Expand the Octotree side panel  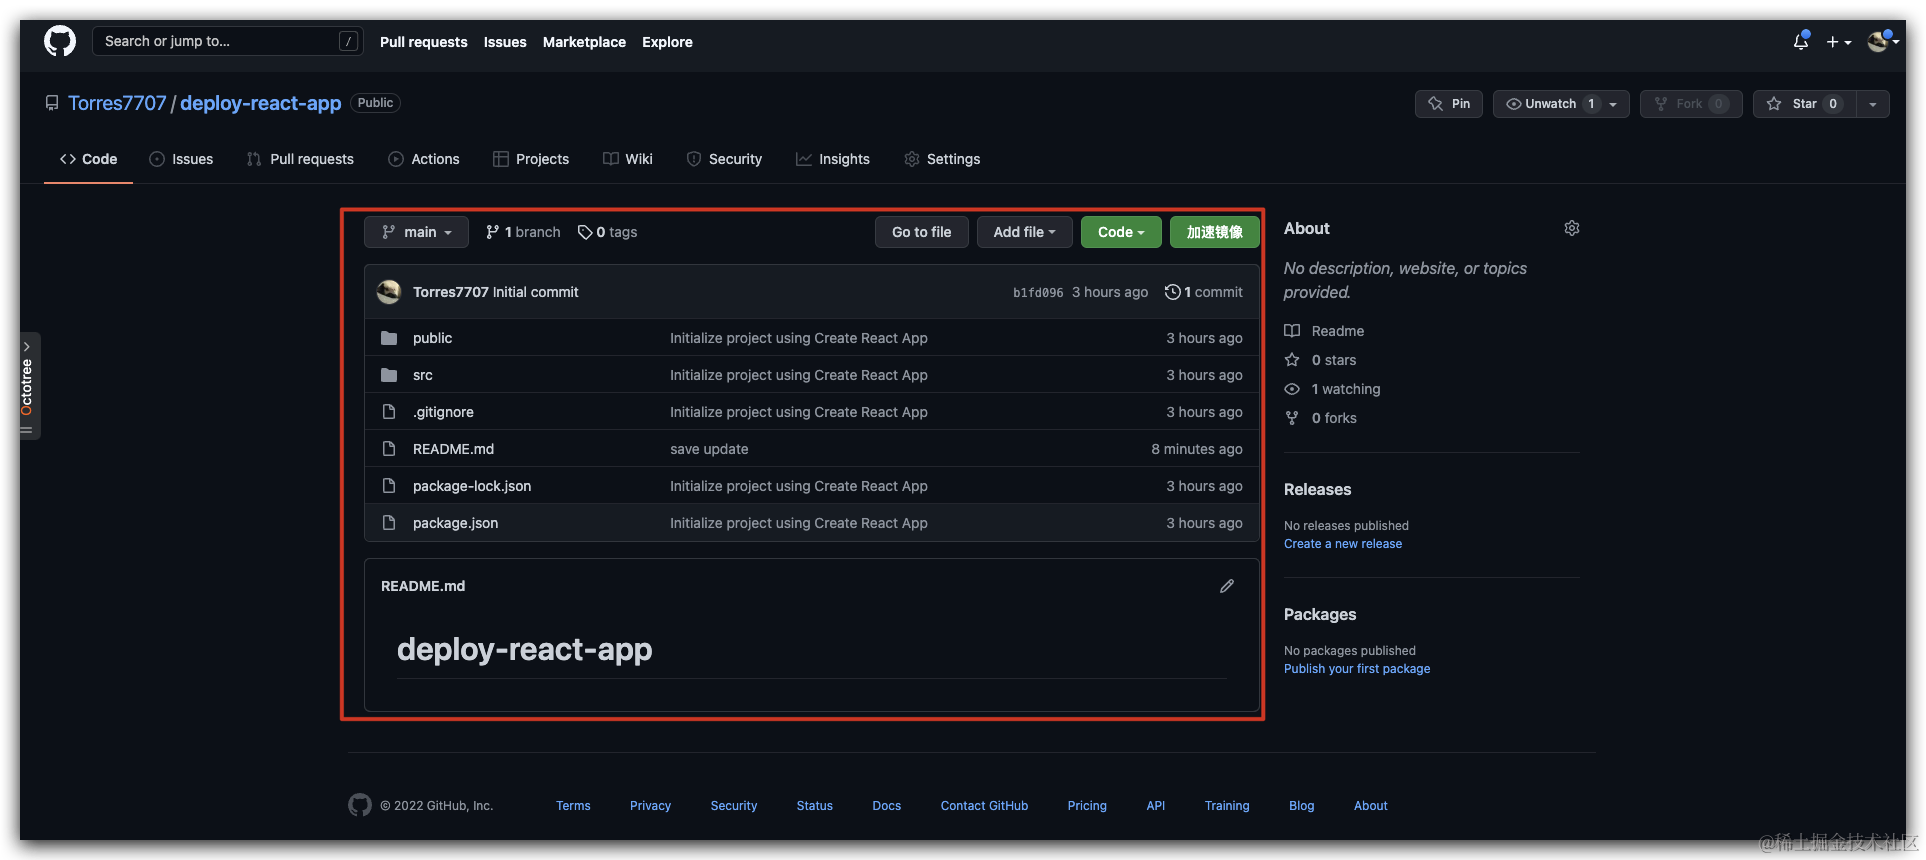click(29, 386)
